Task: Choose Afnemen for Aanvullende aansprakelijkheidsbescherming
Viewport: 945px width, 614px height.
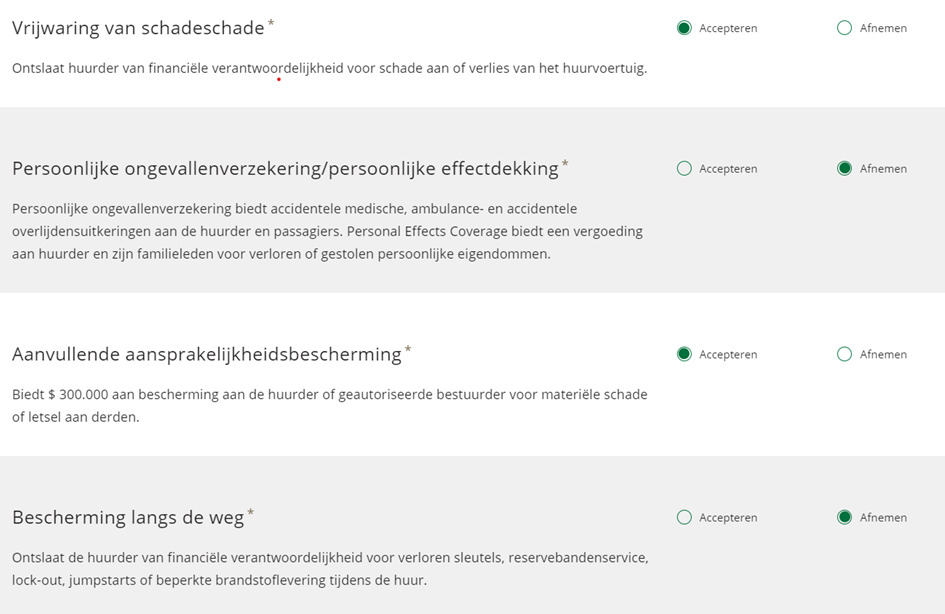Action: (x=844, y=354)
